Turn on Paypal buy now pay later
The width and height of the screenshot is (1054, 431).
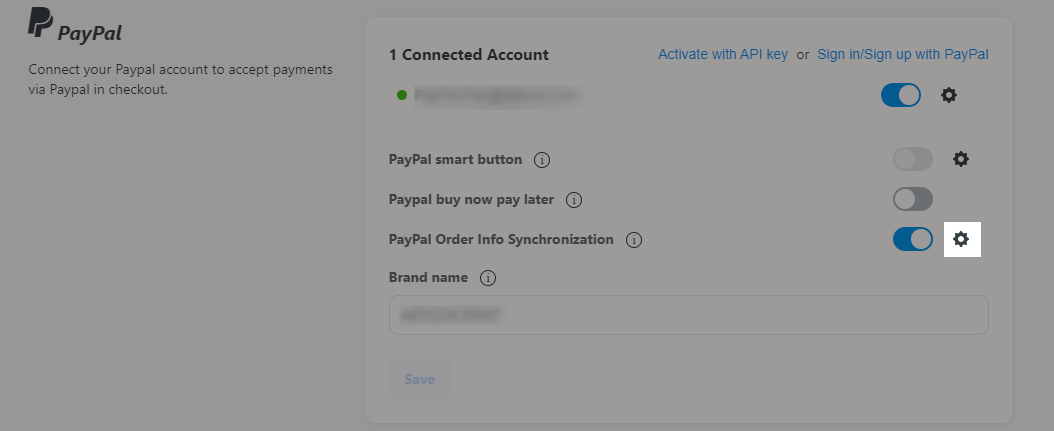913,199
